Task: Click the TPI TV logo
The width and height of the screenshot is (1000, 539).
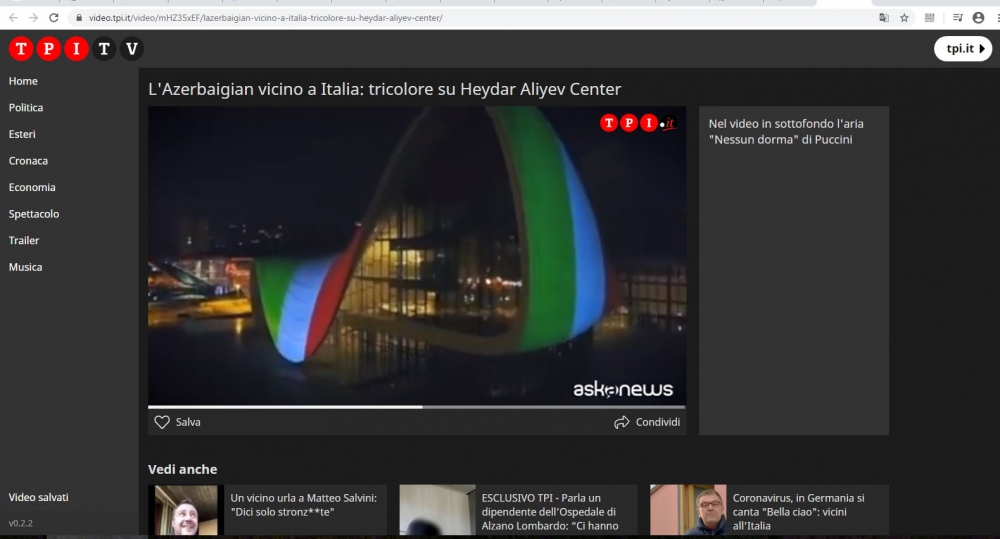Action: [x=77, y=48]
